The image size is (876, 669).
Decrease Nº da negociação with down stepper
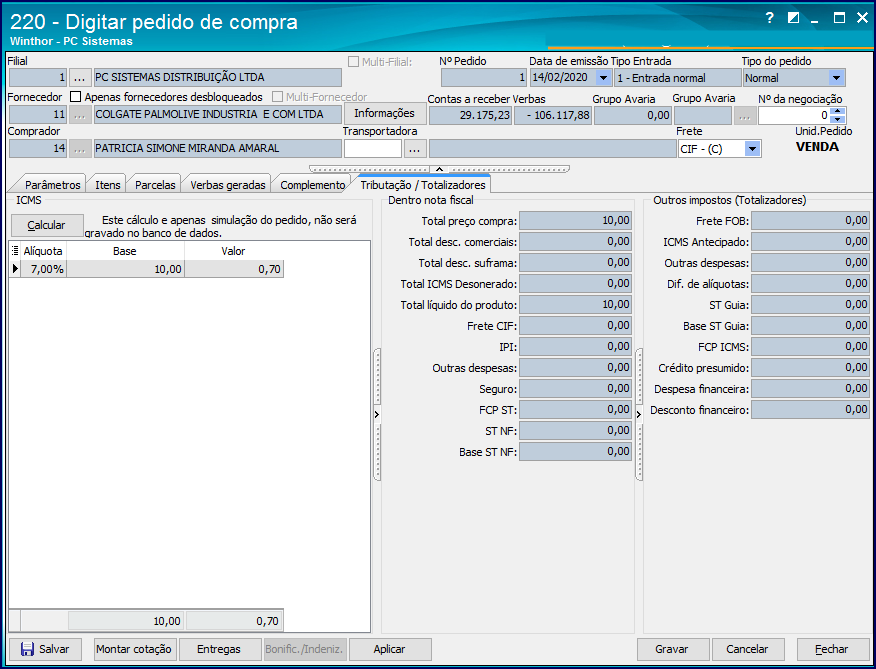[837, 120]
